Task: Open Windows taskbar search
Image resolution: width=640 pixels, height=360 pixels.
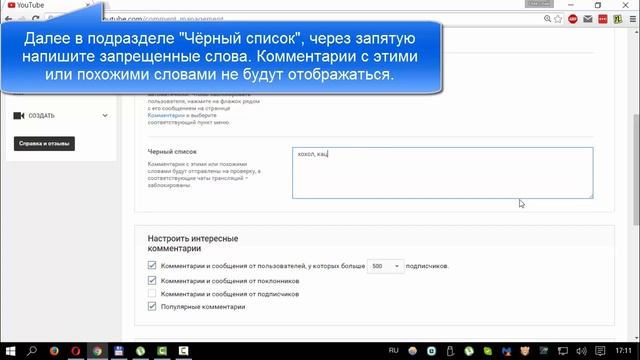Action: (x=32, y=351)
